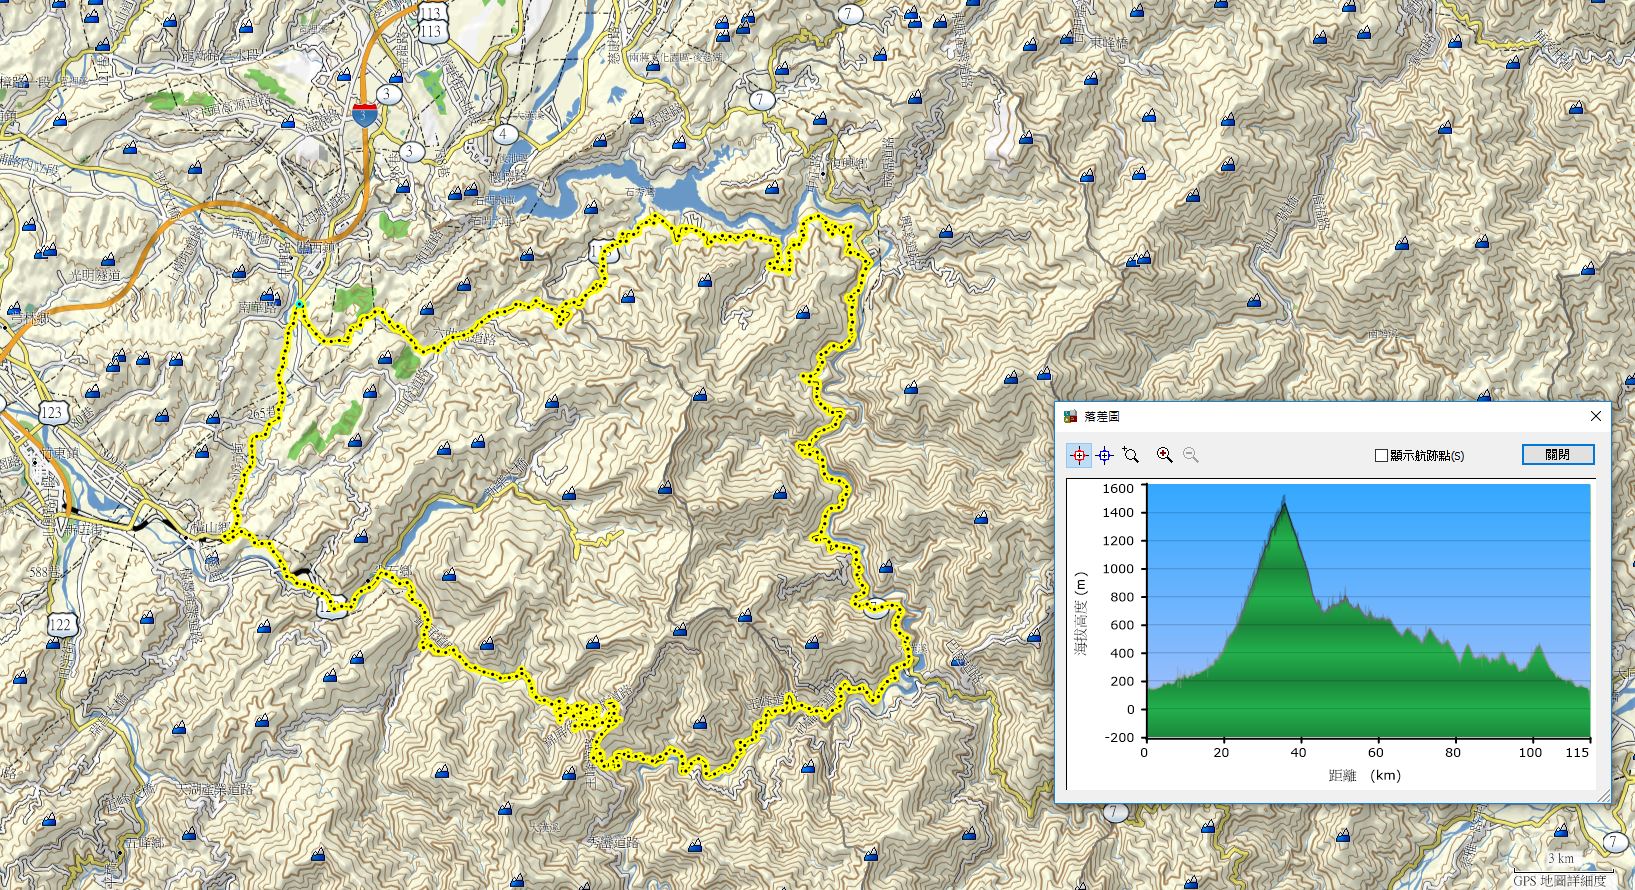Viewport: 1635px width, 890px height.
Task: Click the greyed-out zoom out magnifier
Action: pos(1190,455)
